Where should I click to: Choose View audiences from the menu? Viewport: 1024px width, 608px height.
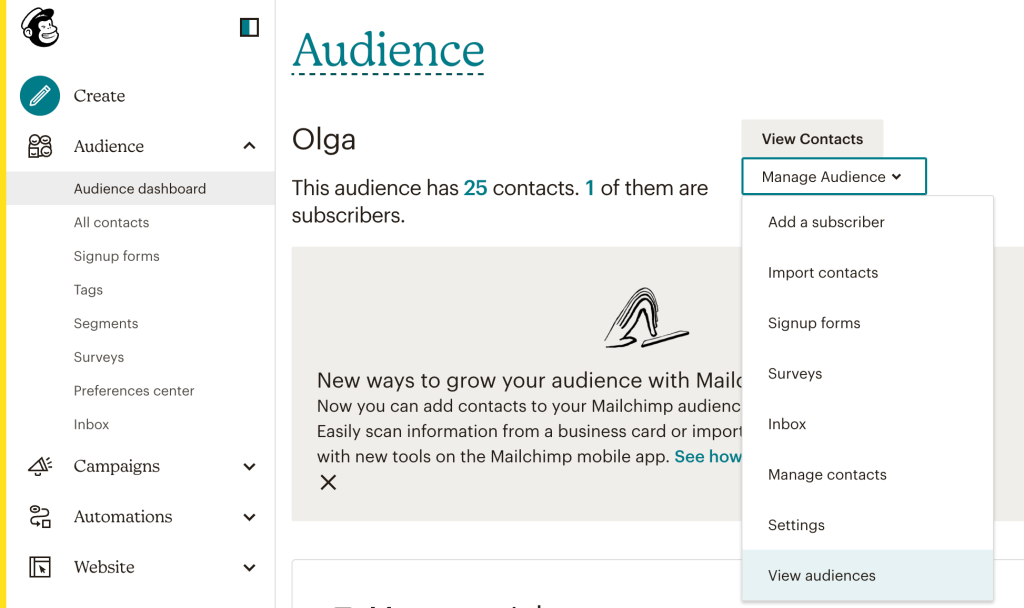tap(821, 575)
